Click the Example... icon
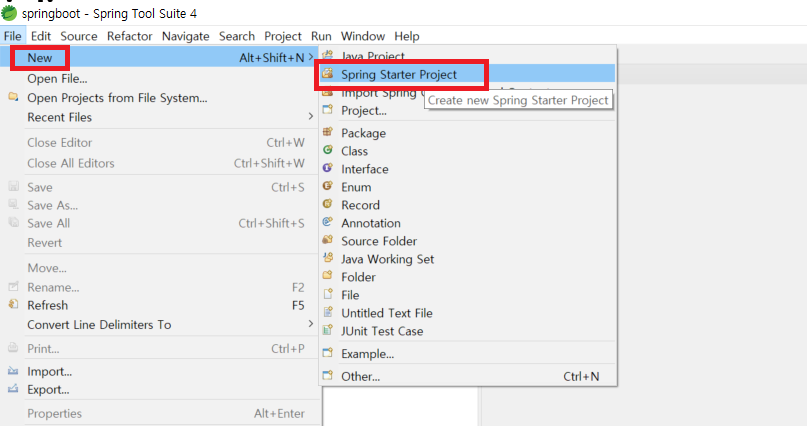Viewport: 807px width, 426px height. point(327,353)
